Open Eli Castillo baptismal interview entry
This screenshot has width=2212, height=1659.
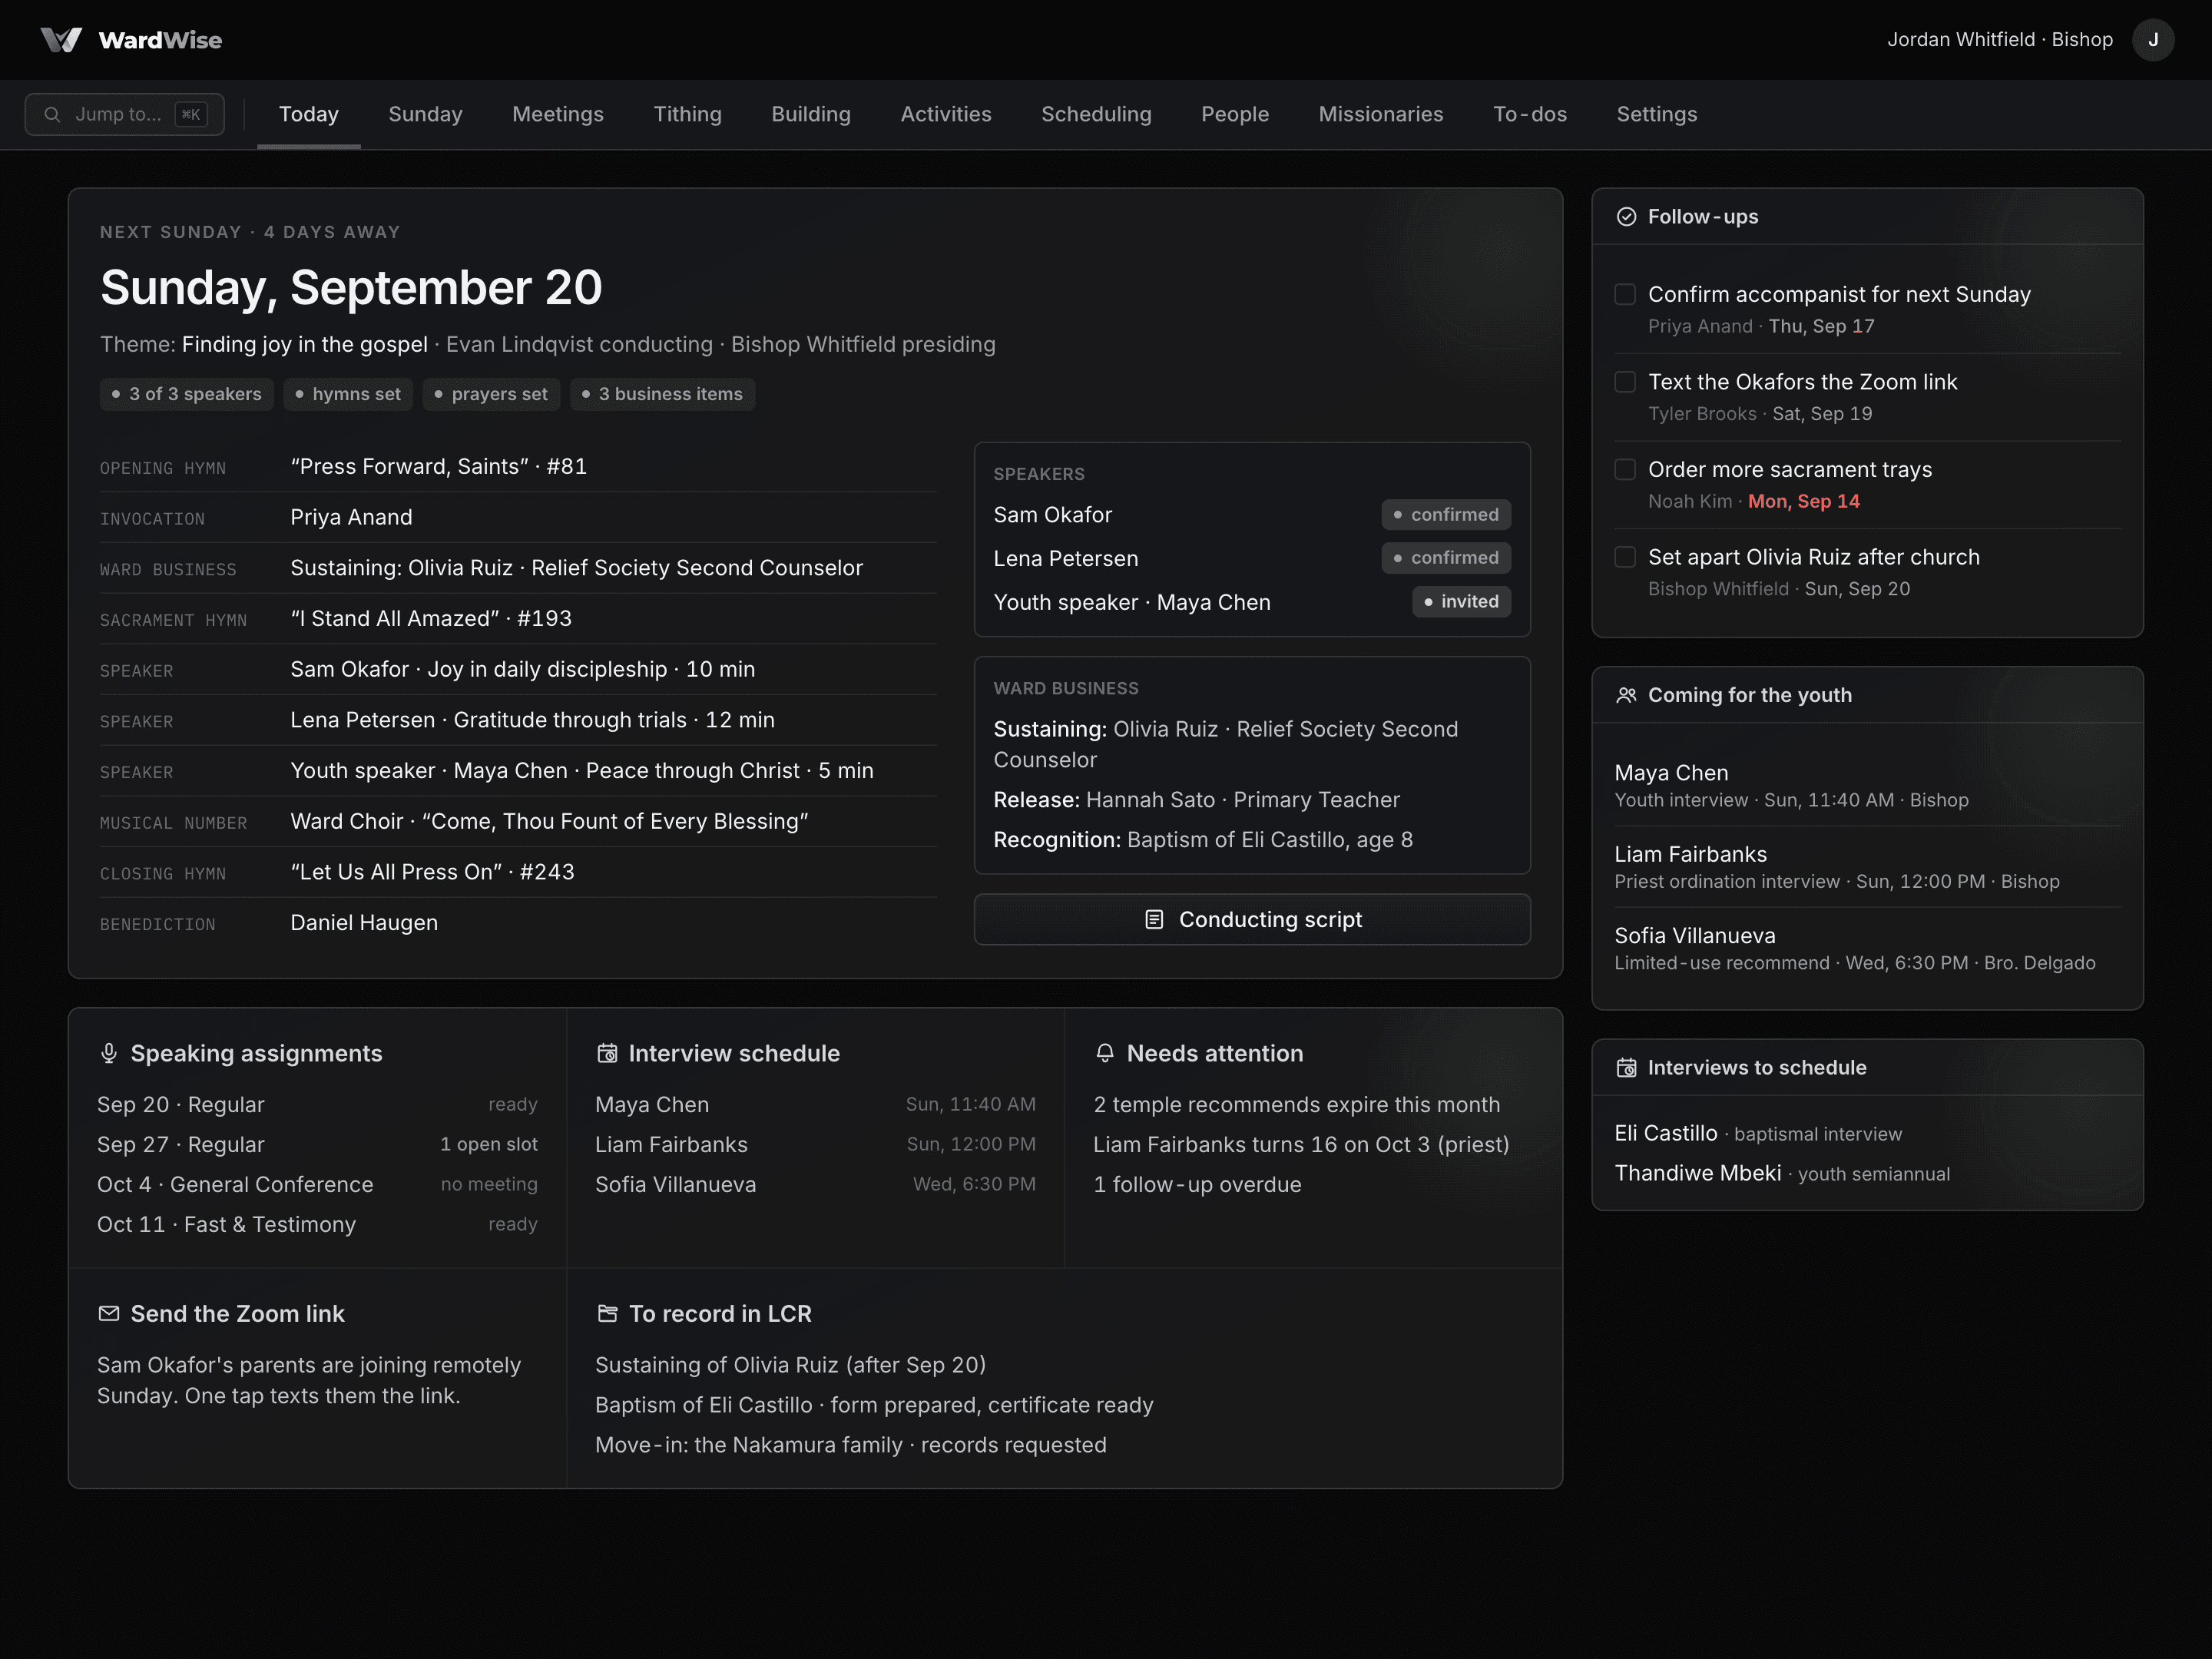(x=1758, y=1133)
